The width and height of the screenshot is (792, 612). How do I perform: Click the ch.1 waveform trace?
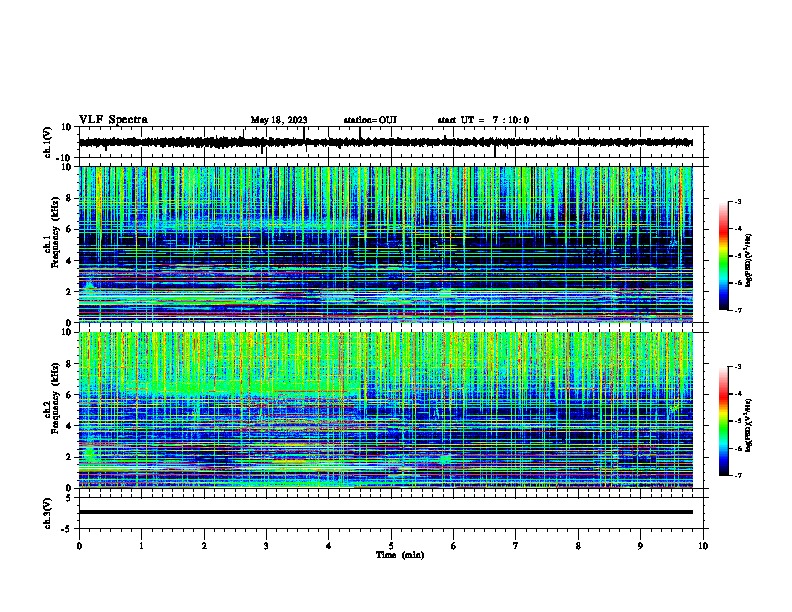pyautogui.click(x=385, y=142)
